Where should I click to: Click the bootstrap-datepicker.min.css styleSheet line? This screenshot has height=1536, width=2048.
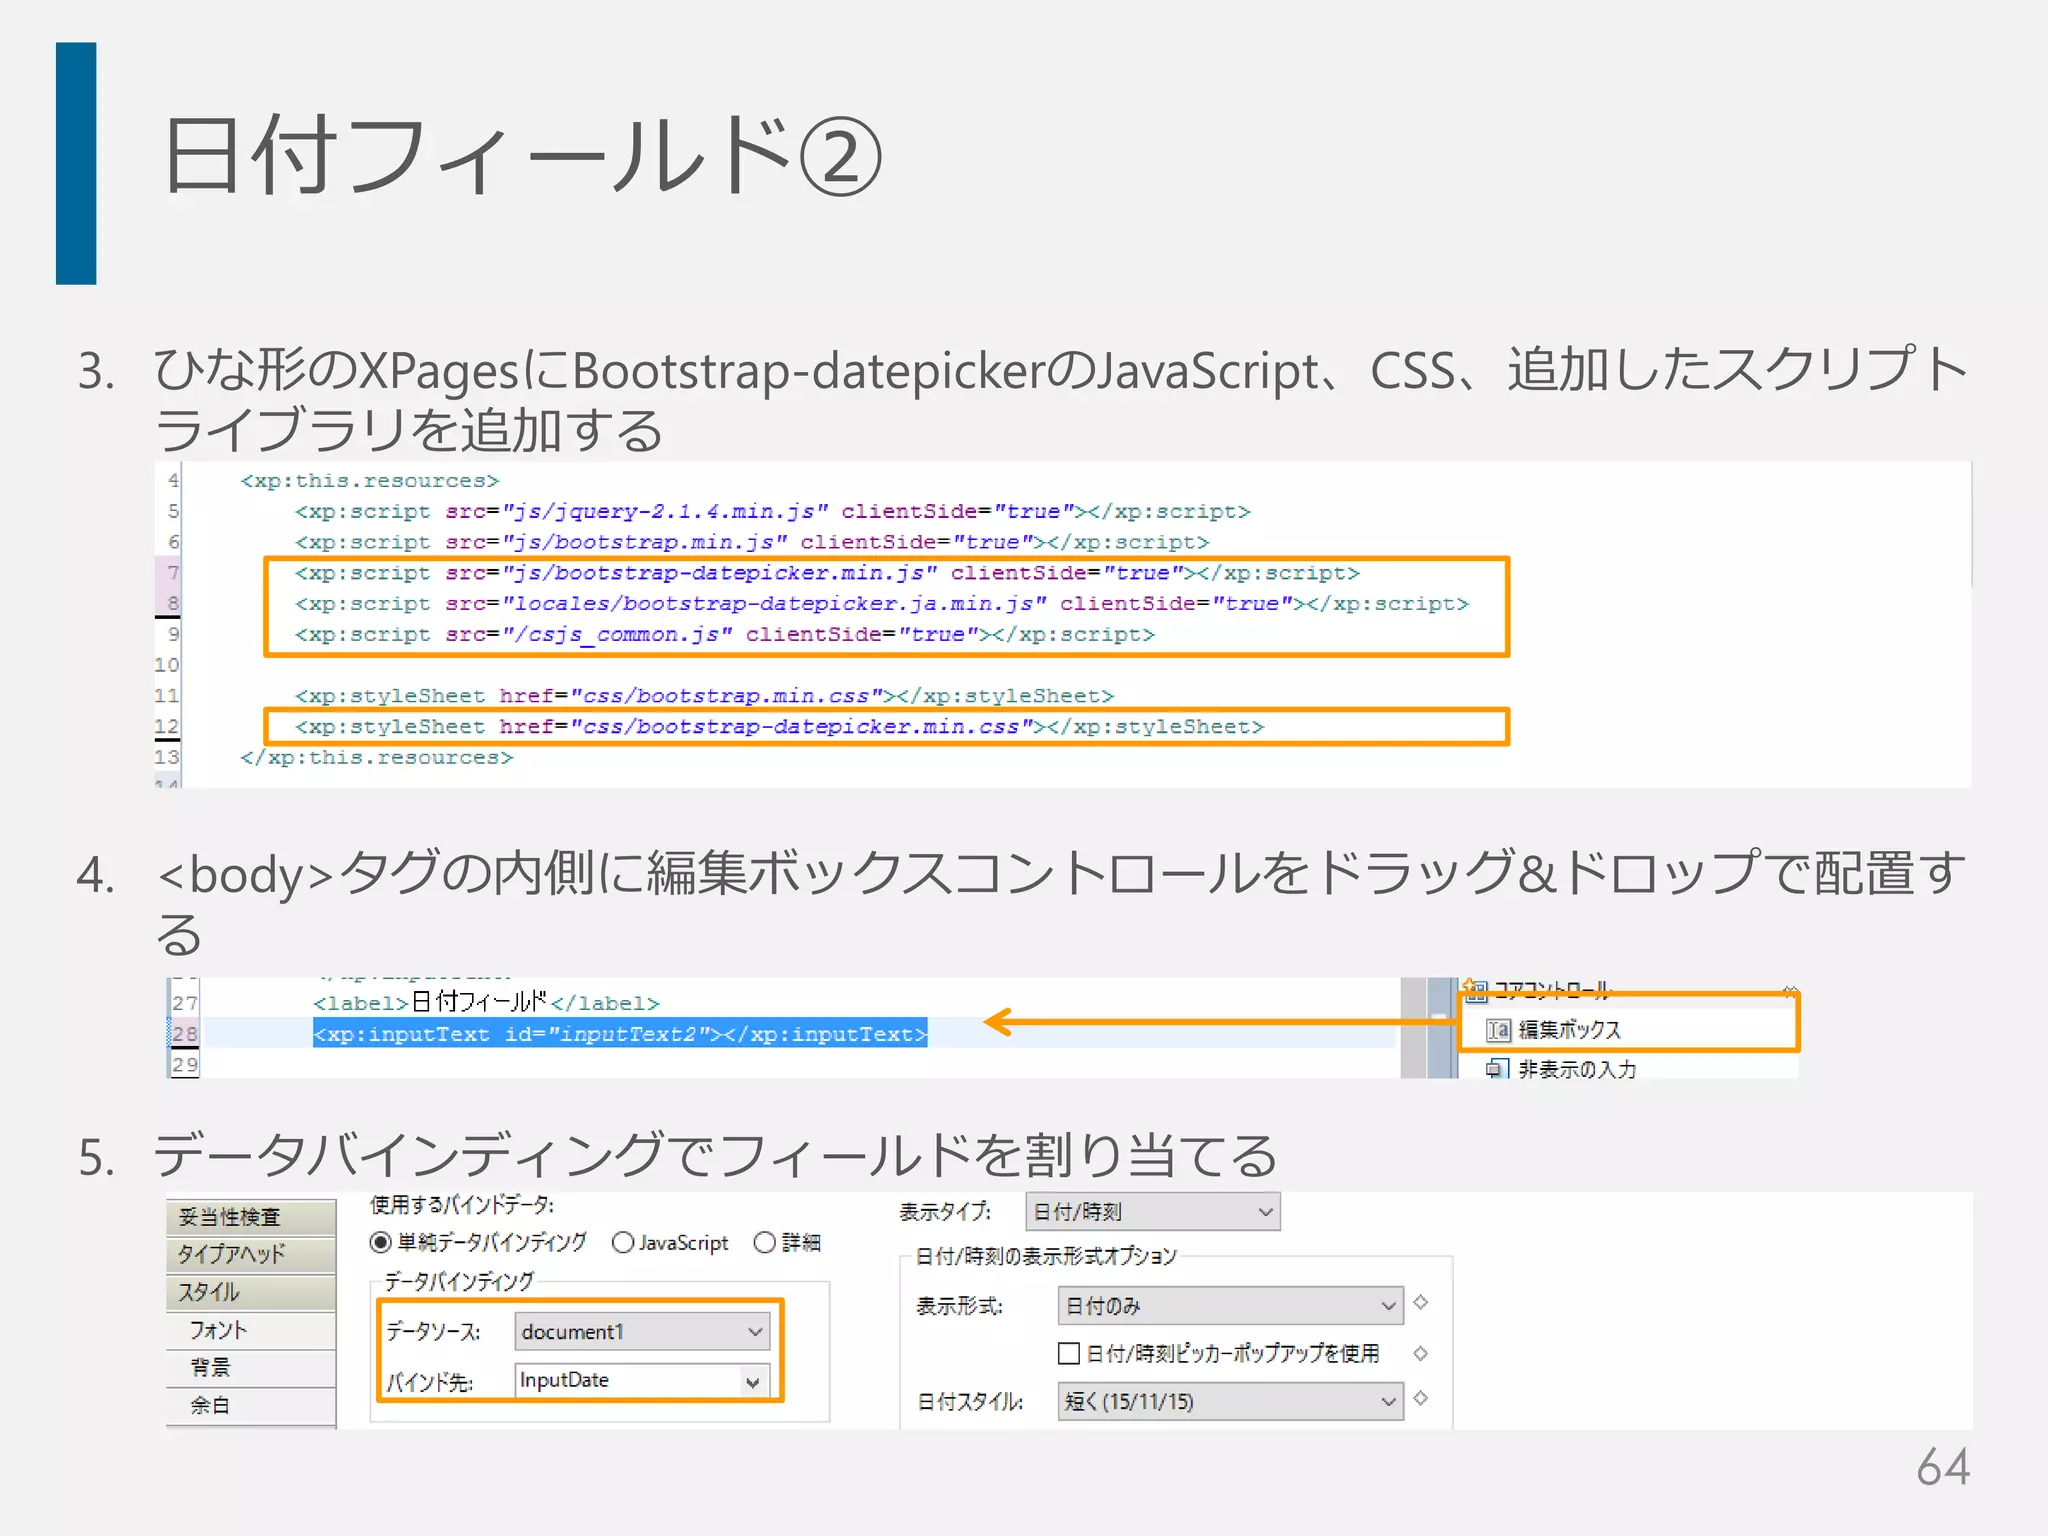(779, 727)
